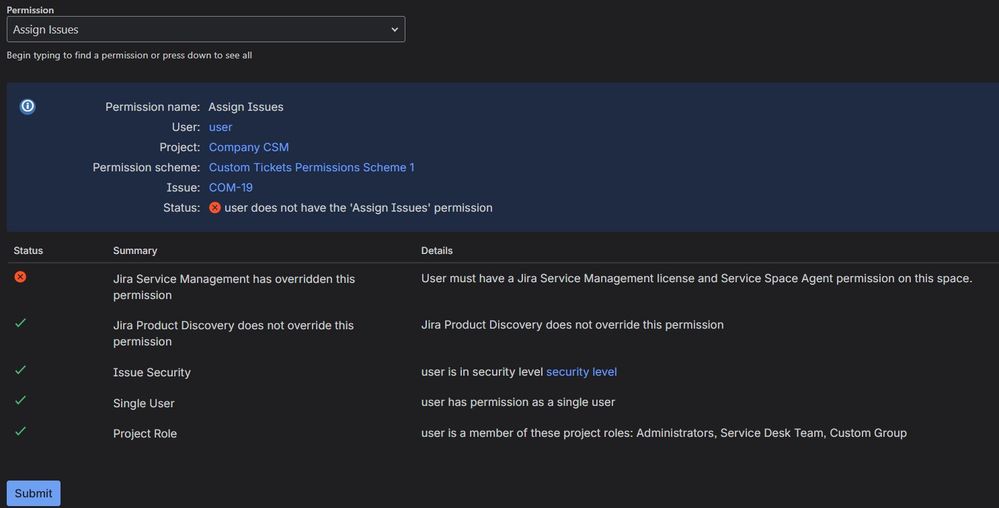Follow the 'security level' link

pyautogui.click(x=581, y=372)
